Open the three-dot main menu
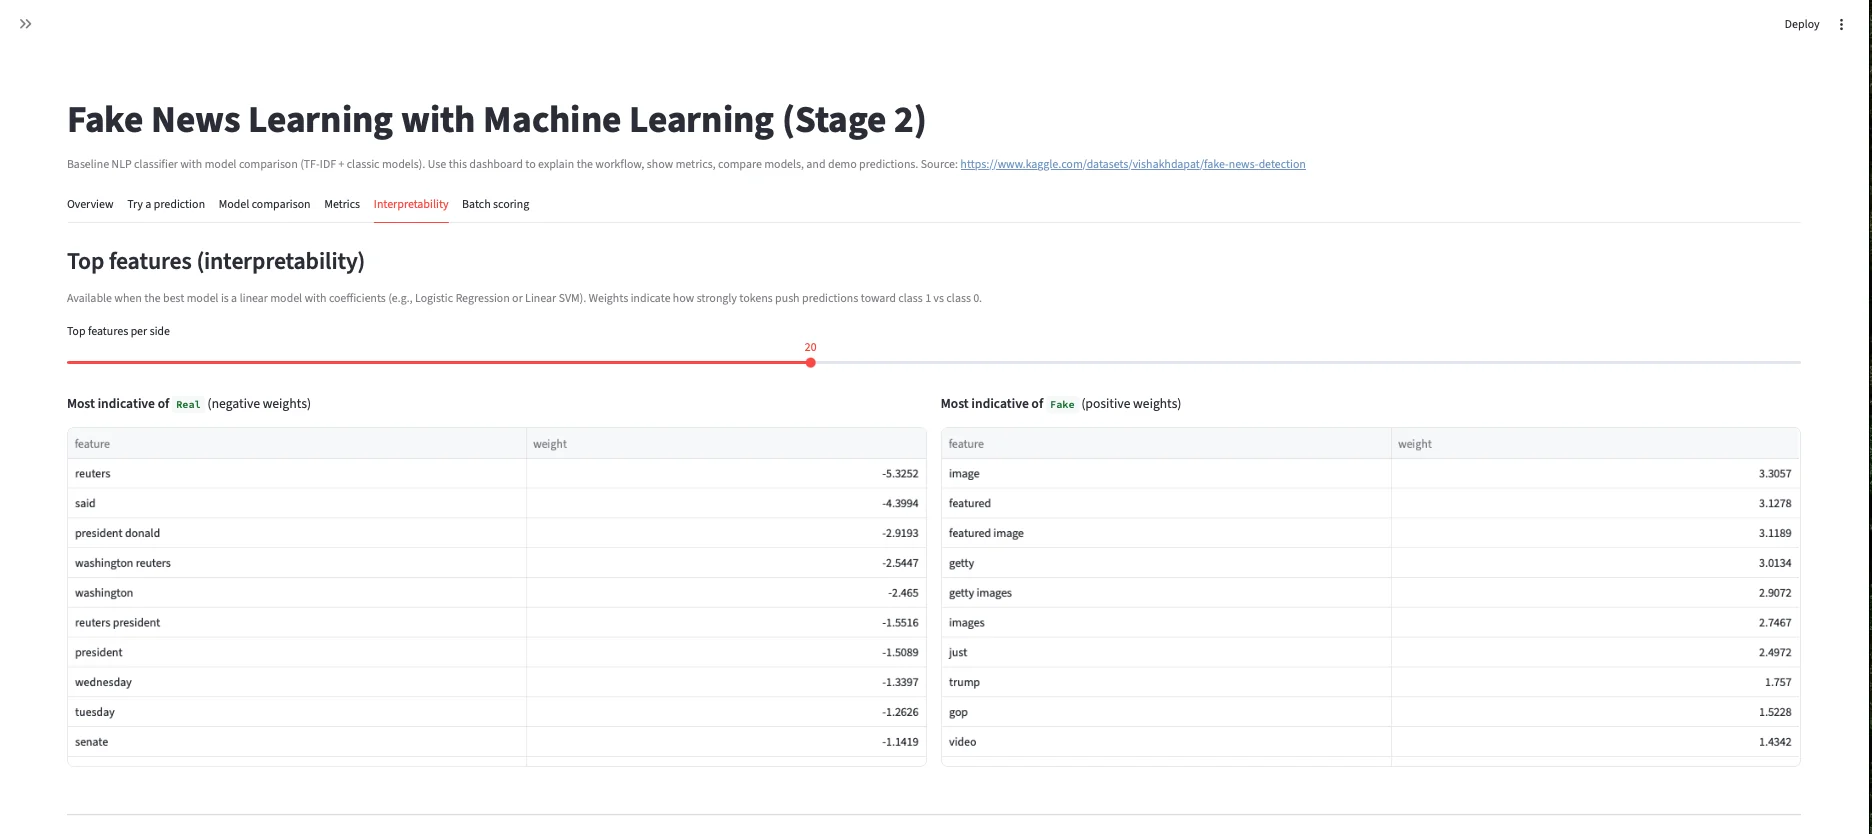Image resolution: width=1872 pixels, height=834 pixels. pos(1841,24)
